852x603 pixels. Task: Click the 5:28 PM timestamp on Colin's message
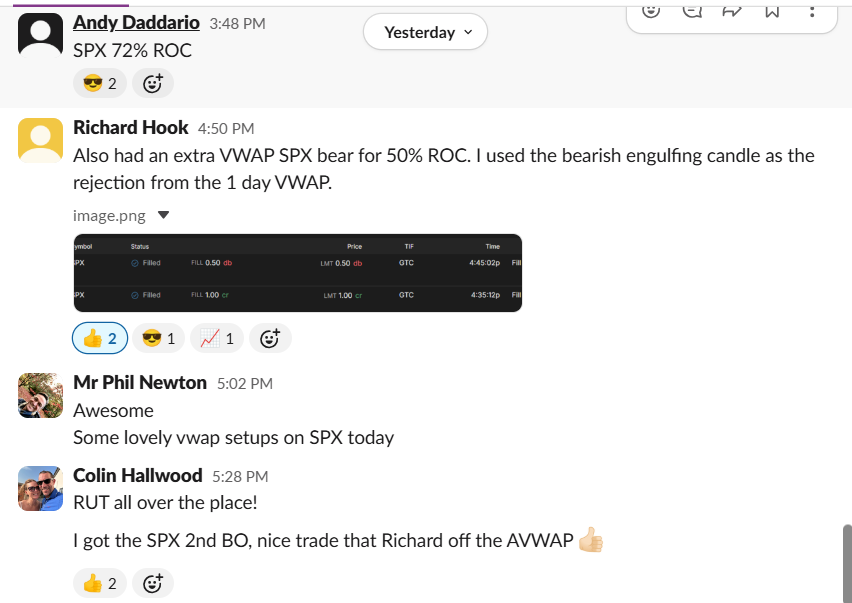(x=241, y=476)
